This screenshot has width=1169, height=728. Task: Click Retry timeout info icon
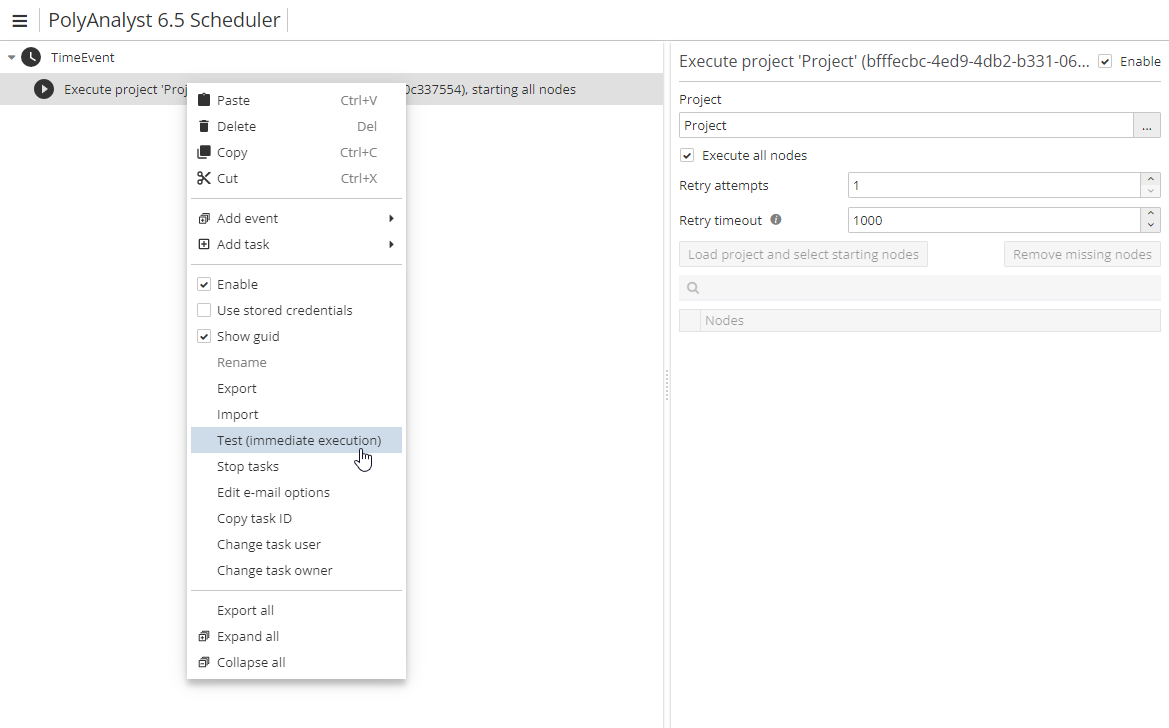776,220
